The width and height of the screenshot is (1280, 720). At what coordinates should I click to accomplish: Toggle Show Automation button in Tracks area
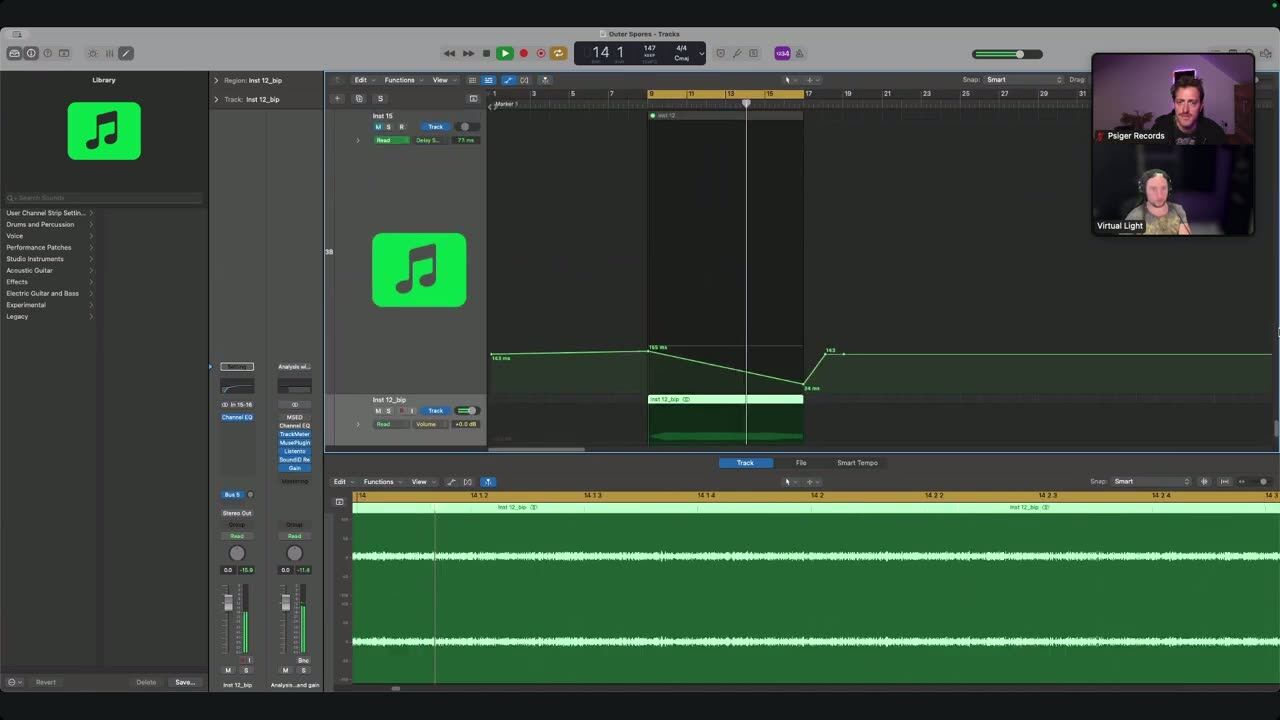coord(507,80)
